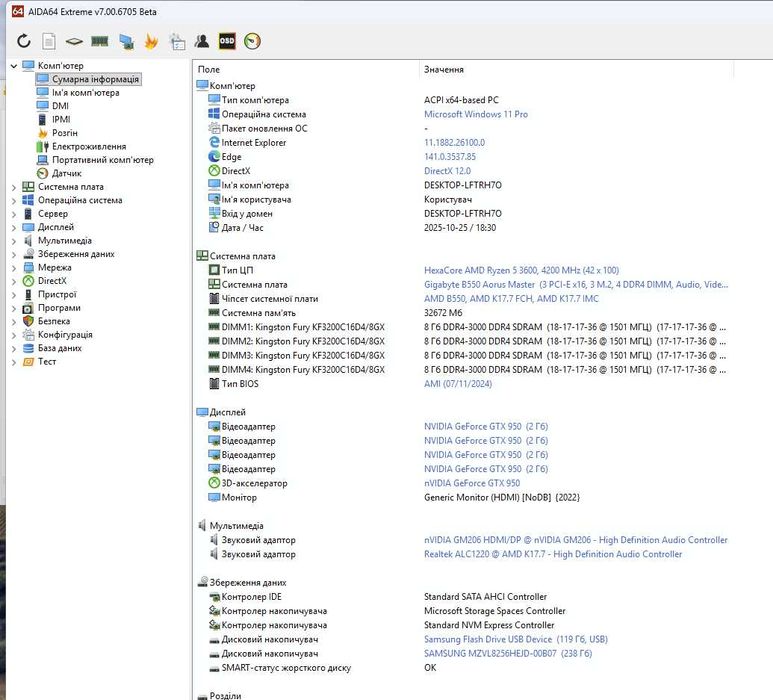
Task: Open the memory module toolbar icon
Action: coord(100,41)
